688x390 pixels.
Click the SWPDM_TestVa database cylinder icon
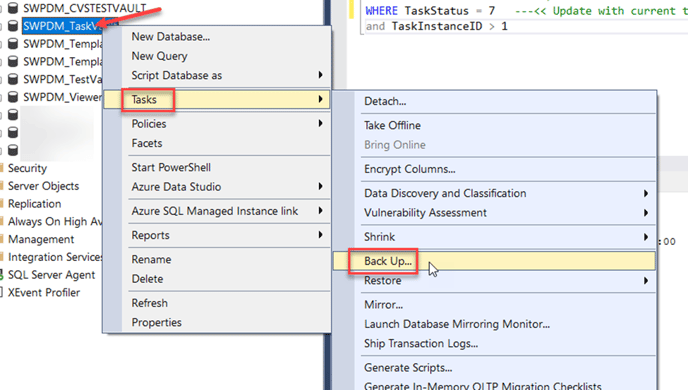pyautogui.click(x=13, y=79)
